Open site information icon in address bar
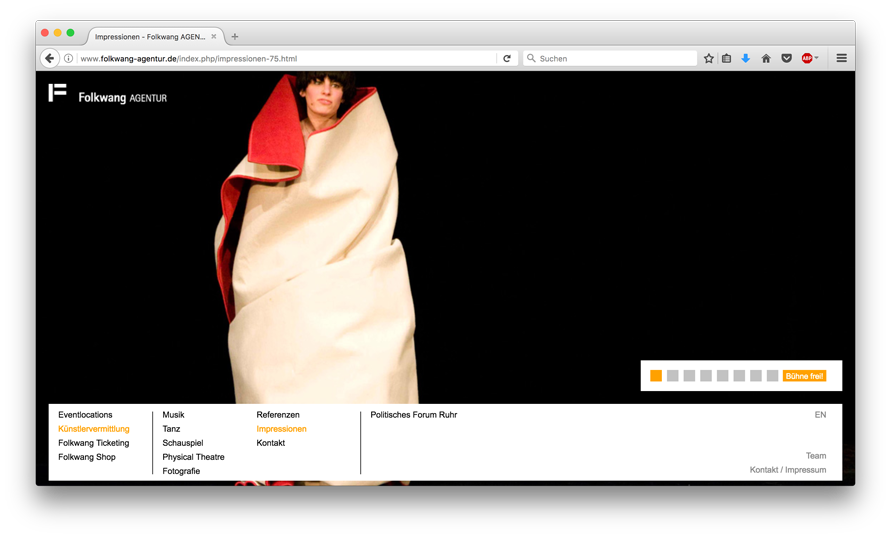The height and width of the screenshot is (537, 891). (68, 58)
